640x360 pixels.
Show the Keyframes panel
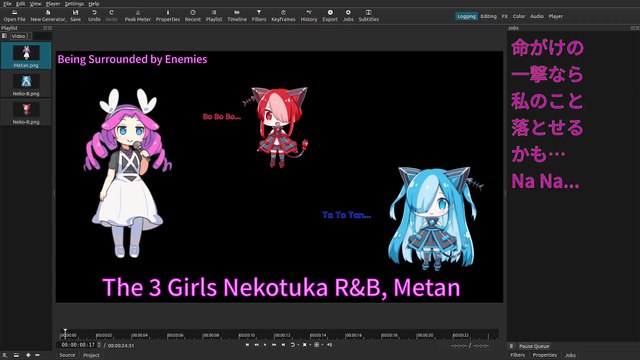click(283, 16)
